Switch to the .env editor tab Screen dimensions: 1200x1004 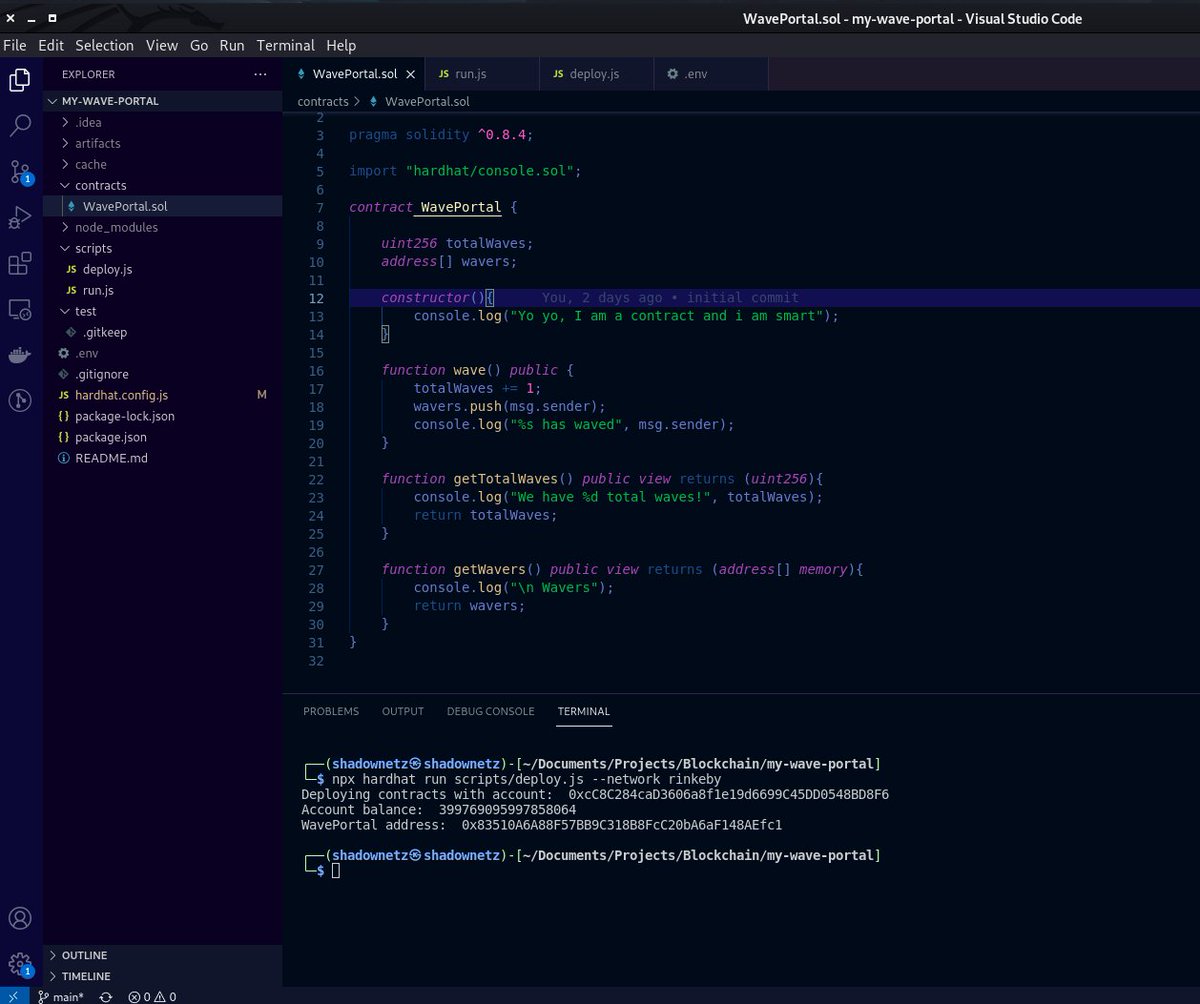point(711,74)
